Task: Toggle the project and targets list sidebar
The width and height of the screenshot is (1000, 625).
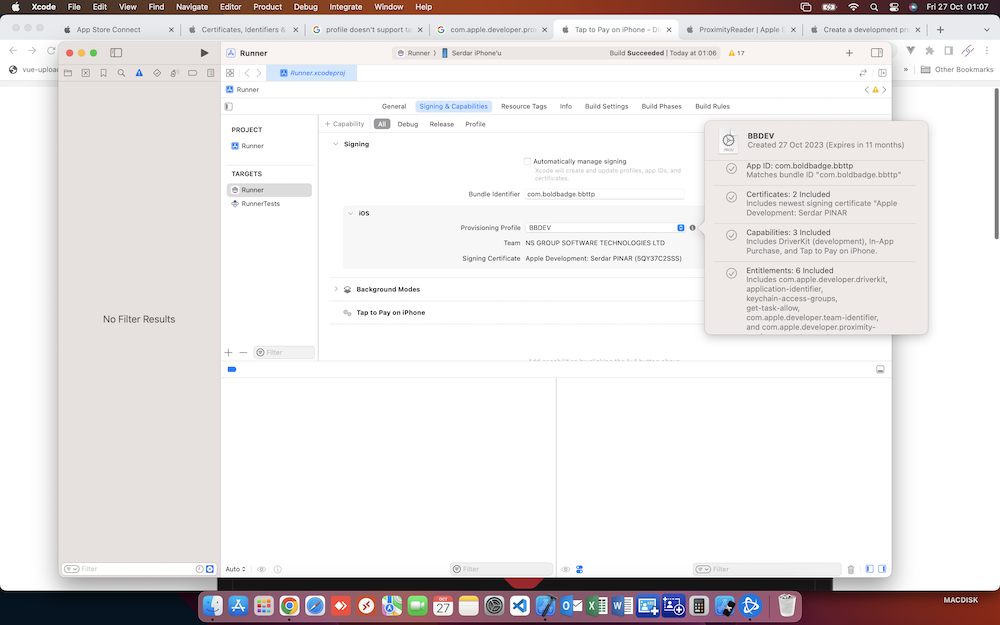Action: [x=229, y=107]
